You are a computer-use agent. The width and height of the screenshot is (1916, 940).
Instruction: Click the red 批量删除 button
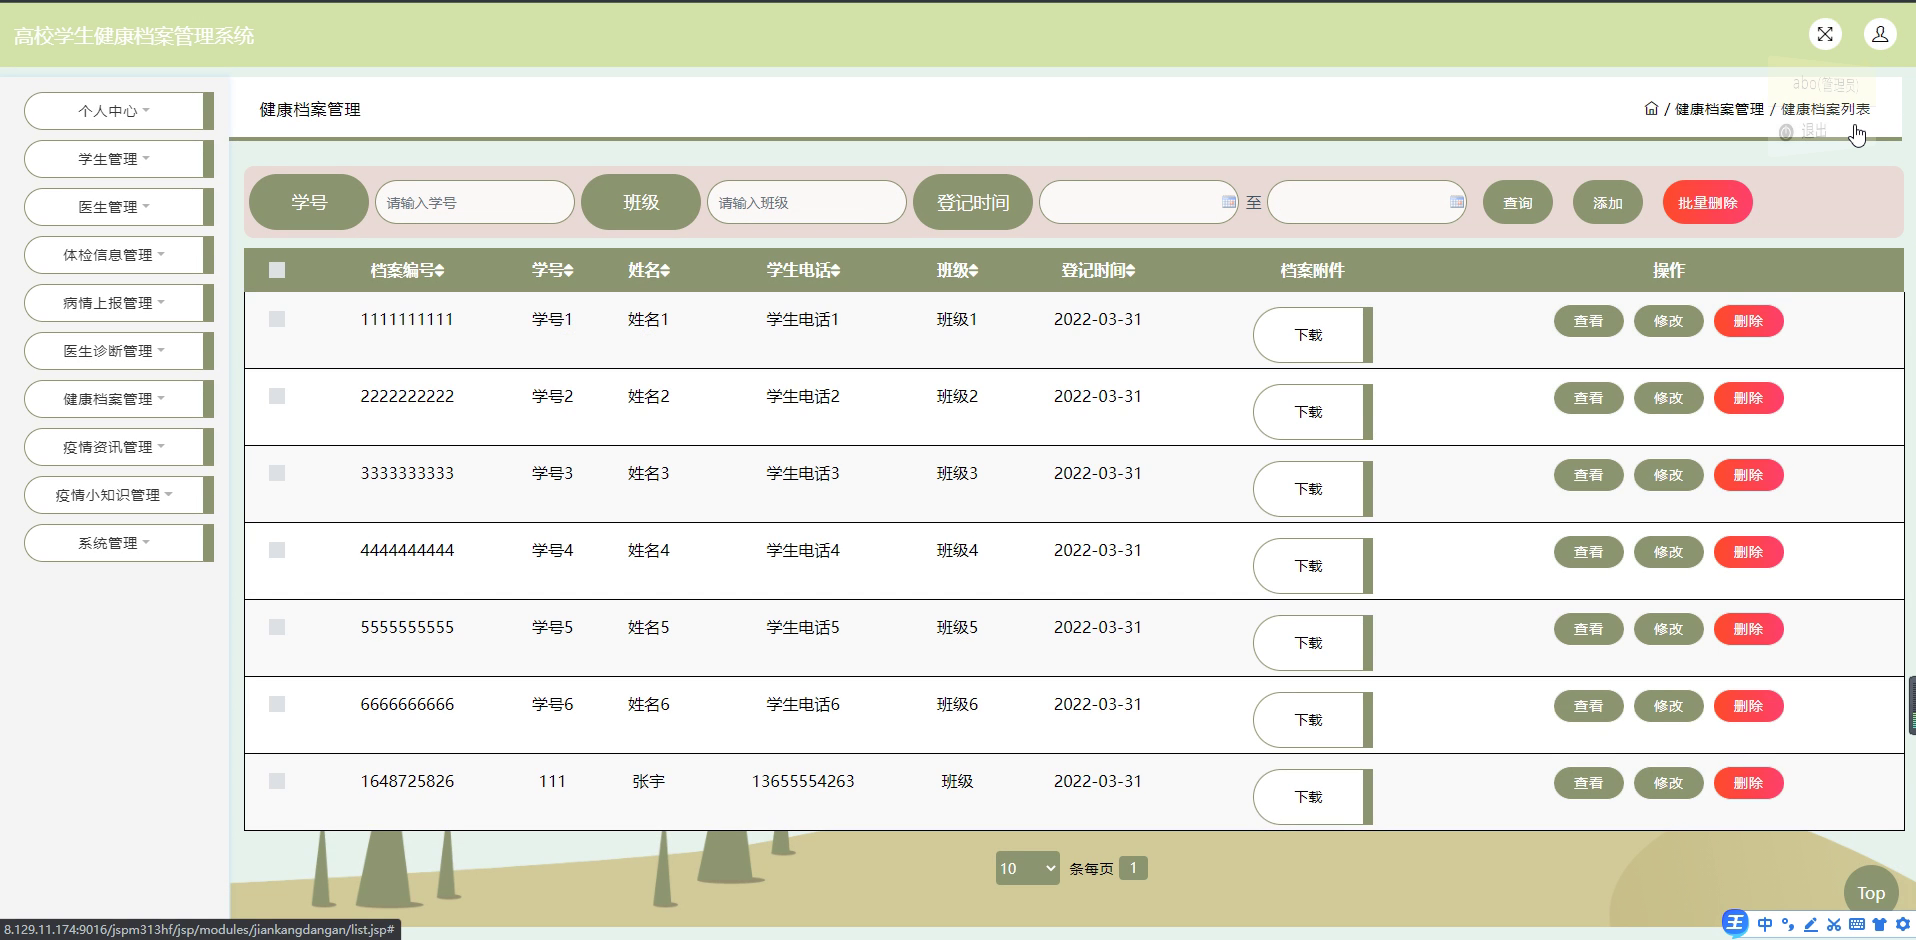pyautogui.click(x=1707, y=202)
